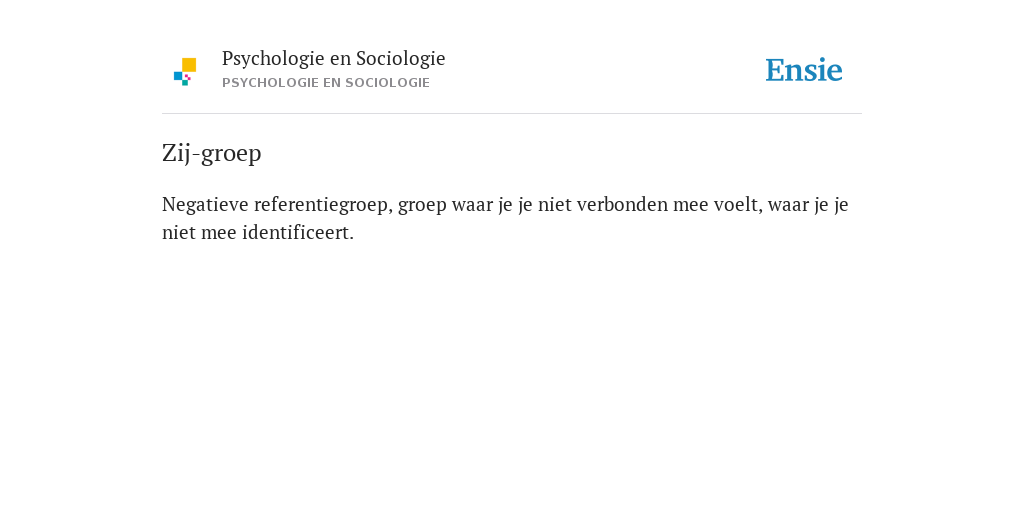The image size is (1024, 512).
Task: Click the horizontal divider under the header
Action: [x=512, y=114]
